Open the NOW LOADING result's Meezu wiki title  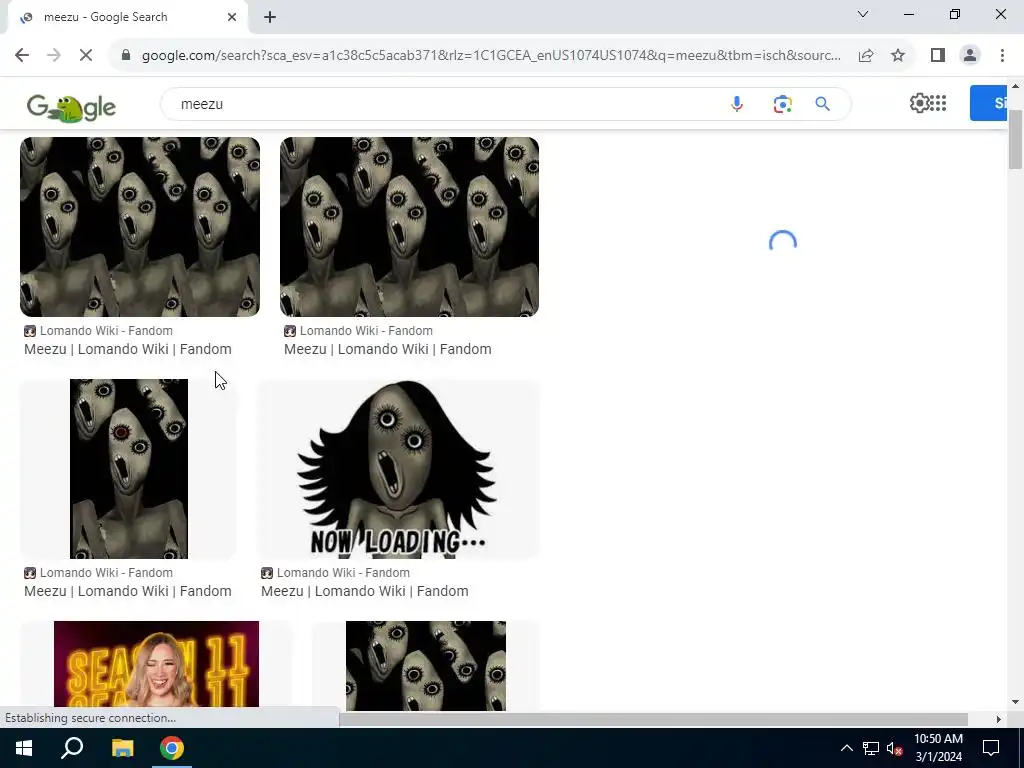pyautogui.click(x=365, y=591)
